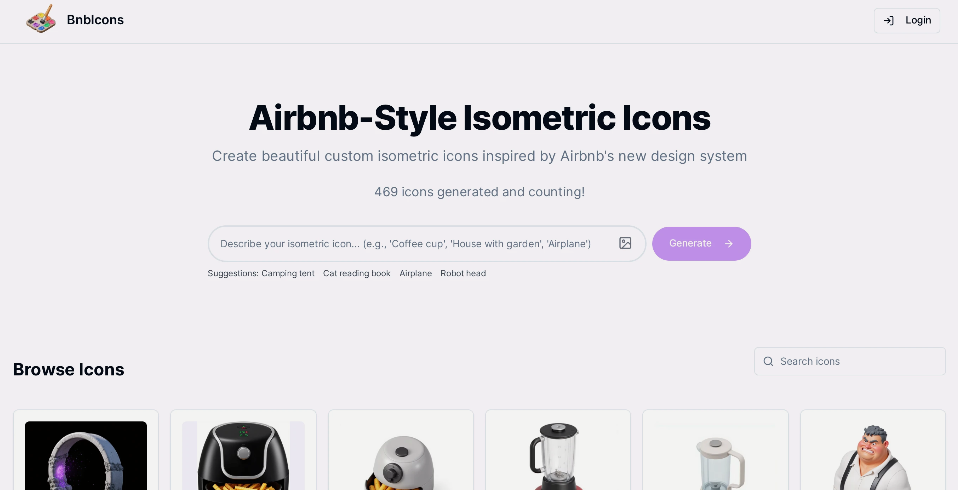Click the BnbIcons palette logo
The height and width of the screenshot is (490, 958).
(41, 19)
